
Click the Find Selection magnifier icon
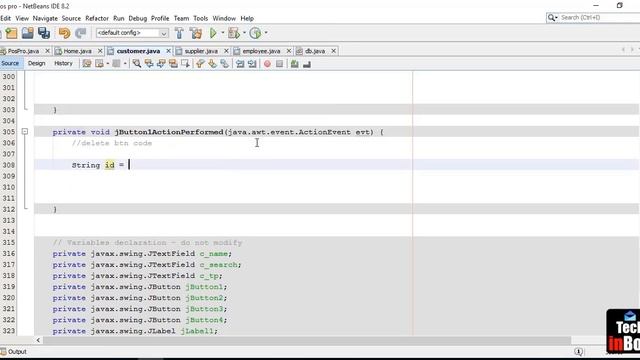[x=137, y=64]
